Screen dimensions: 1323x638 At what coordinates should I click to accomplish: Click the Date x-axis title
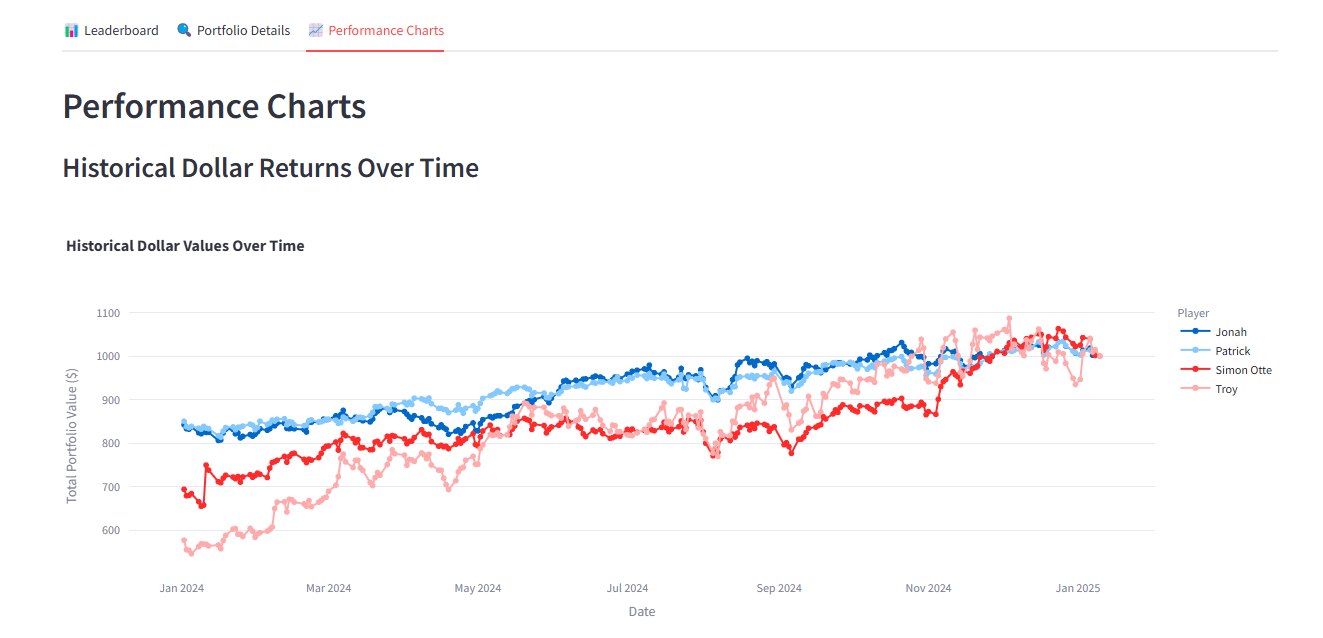pyautogui.click(x=642, y=611)
